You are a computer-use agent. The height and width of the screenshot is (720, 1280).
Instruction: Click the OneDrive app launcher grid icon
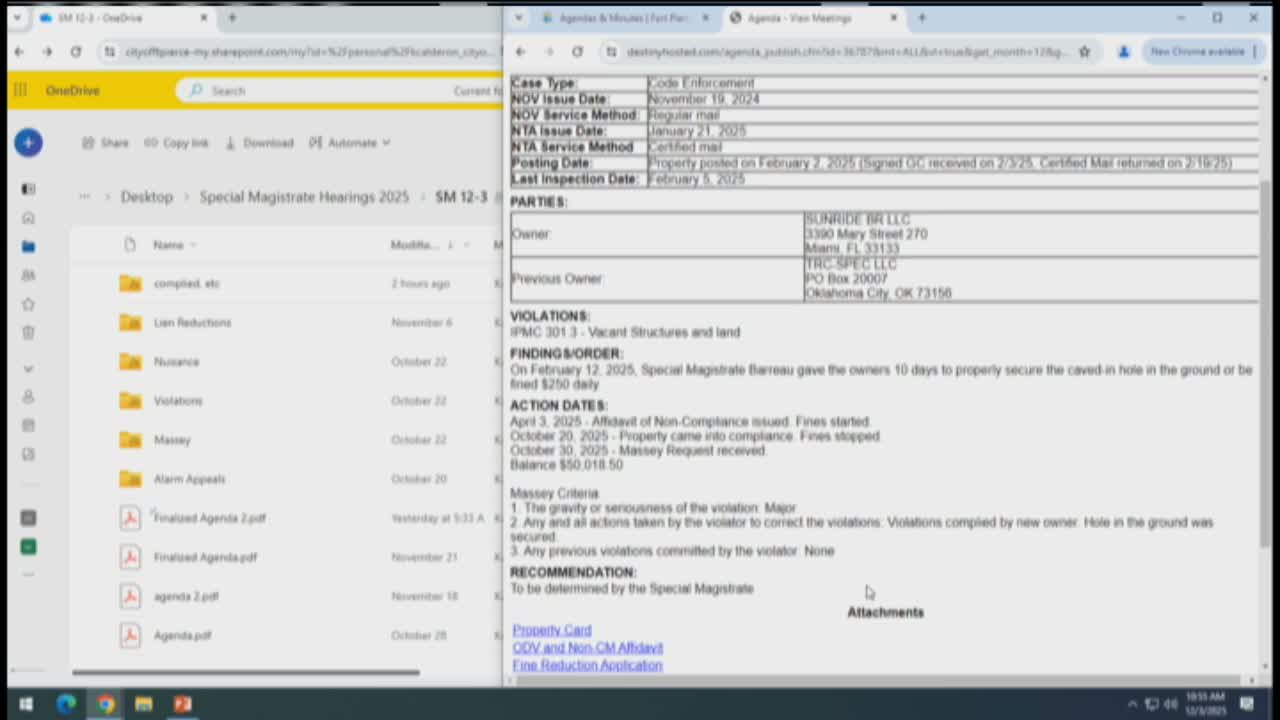click(x=20, y=90)
